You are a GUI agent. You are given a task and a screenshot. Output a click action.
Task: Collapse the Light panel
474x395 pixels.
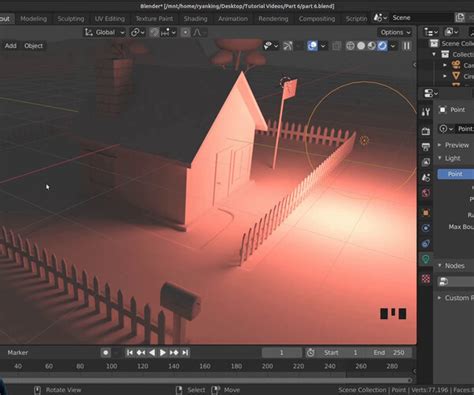click(x=440, y=158)
